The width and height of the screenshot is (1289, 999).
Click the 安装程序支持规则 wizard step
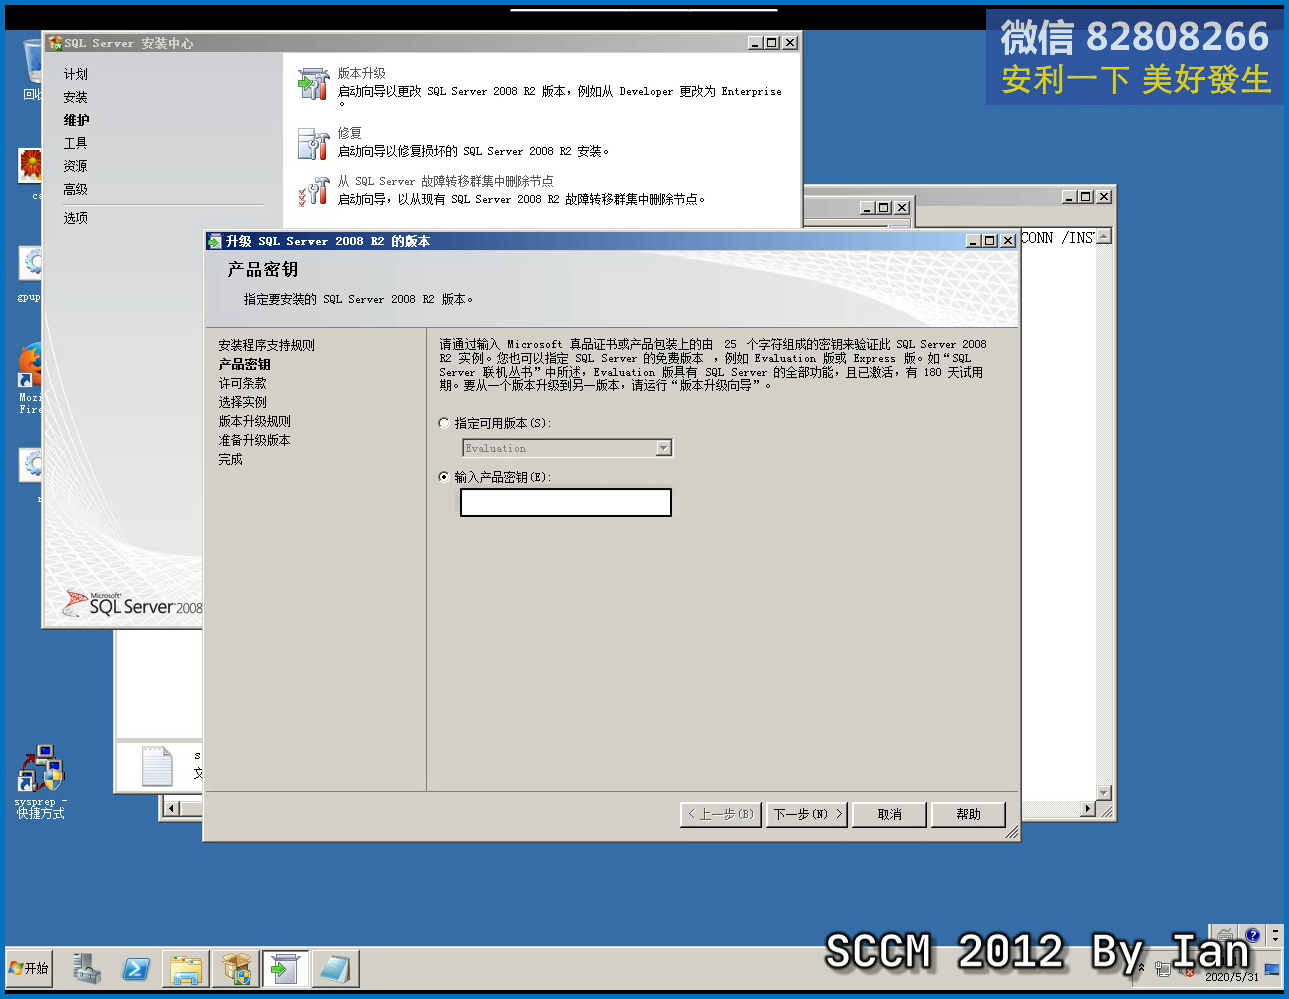pyautogui.click(x=266, y=345)
